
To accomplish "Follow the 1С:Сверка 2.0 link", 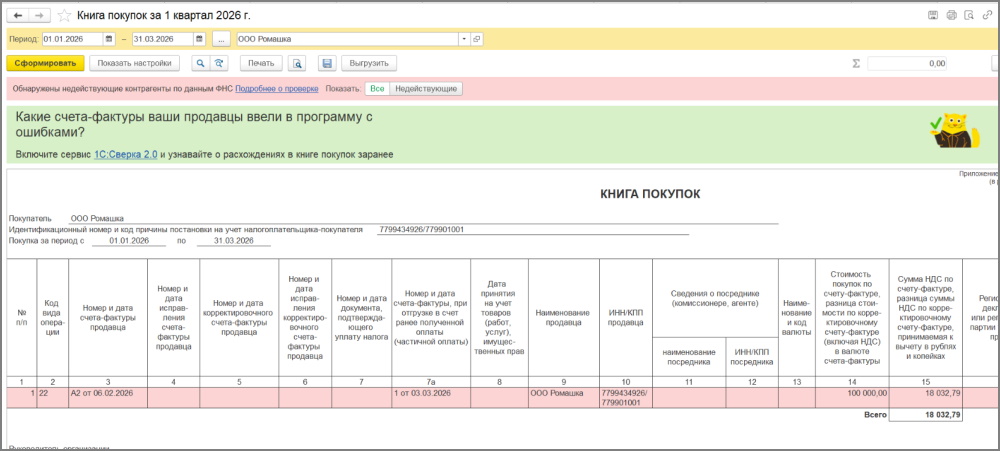I will 126,155.
